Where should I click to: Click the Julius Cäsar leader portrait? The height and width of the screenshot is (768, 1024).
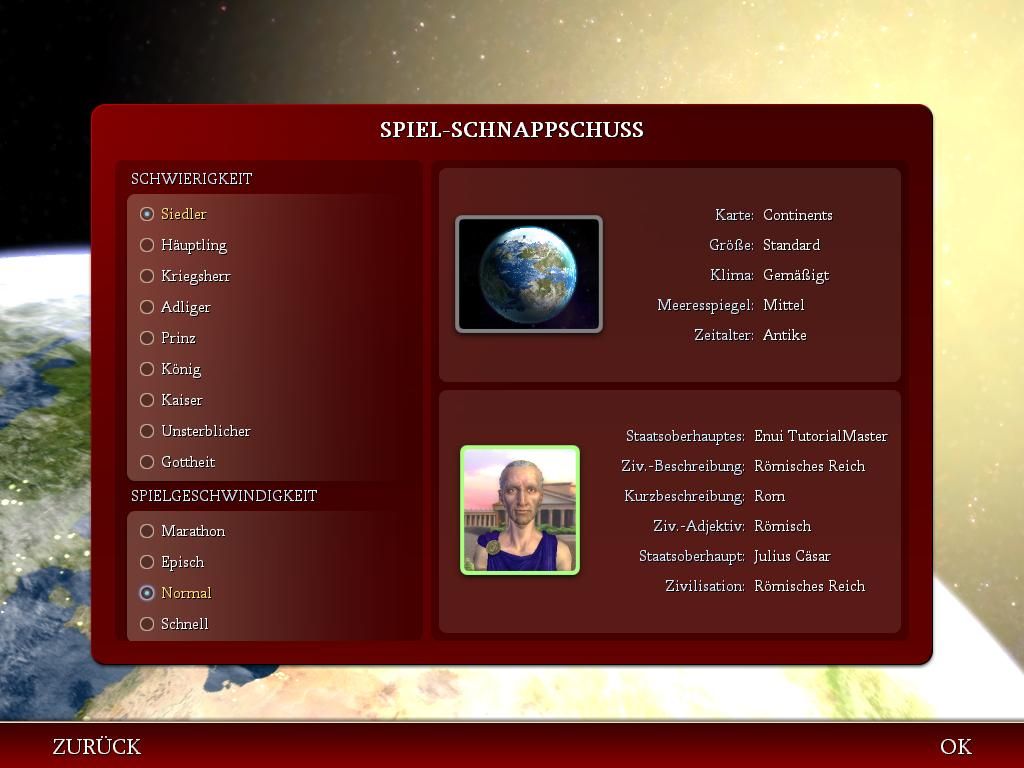pos(519,510)
